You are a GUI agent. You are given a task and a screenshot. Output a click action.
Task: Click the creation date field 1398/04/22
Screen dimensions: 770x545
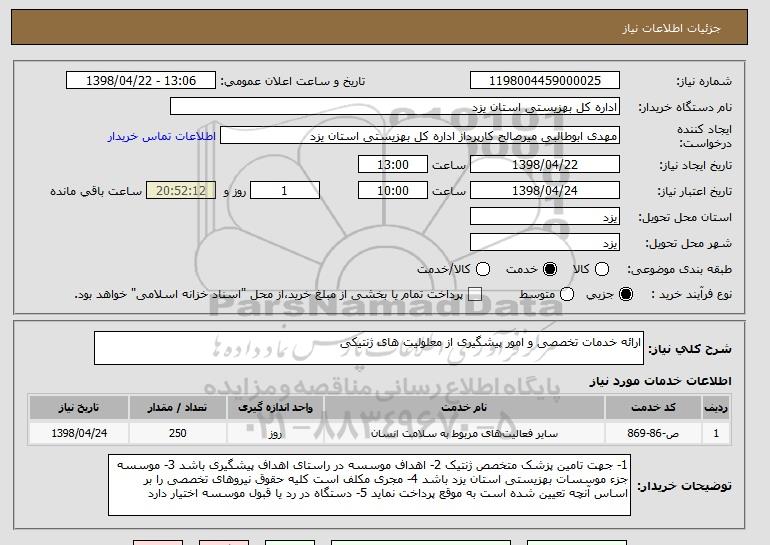tap(545, 164)
